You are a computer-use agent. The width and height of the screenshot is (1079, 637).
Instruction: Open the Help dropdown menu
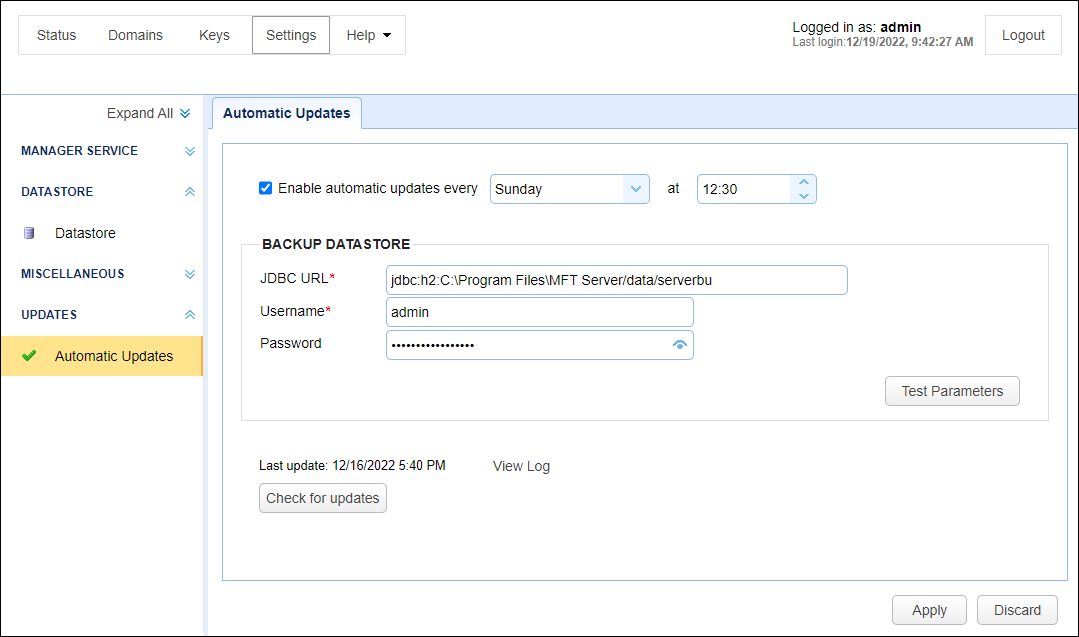[x=368, y=35]
